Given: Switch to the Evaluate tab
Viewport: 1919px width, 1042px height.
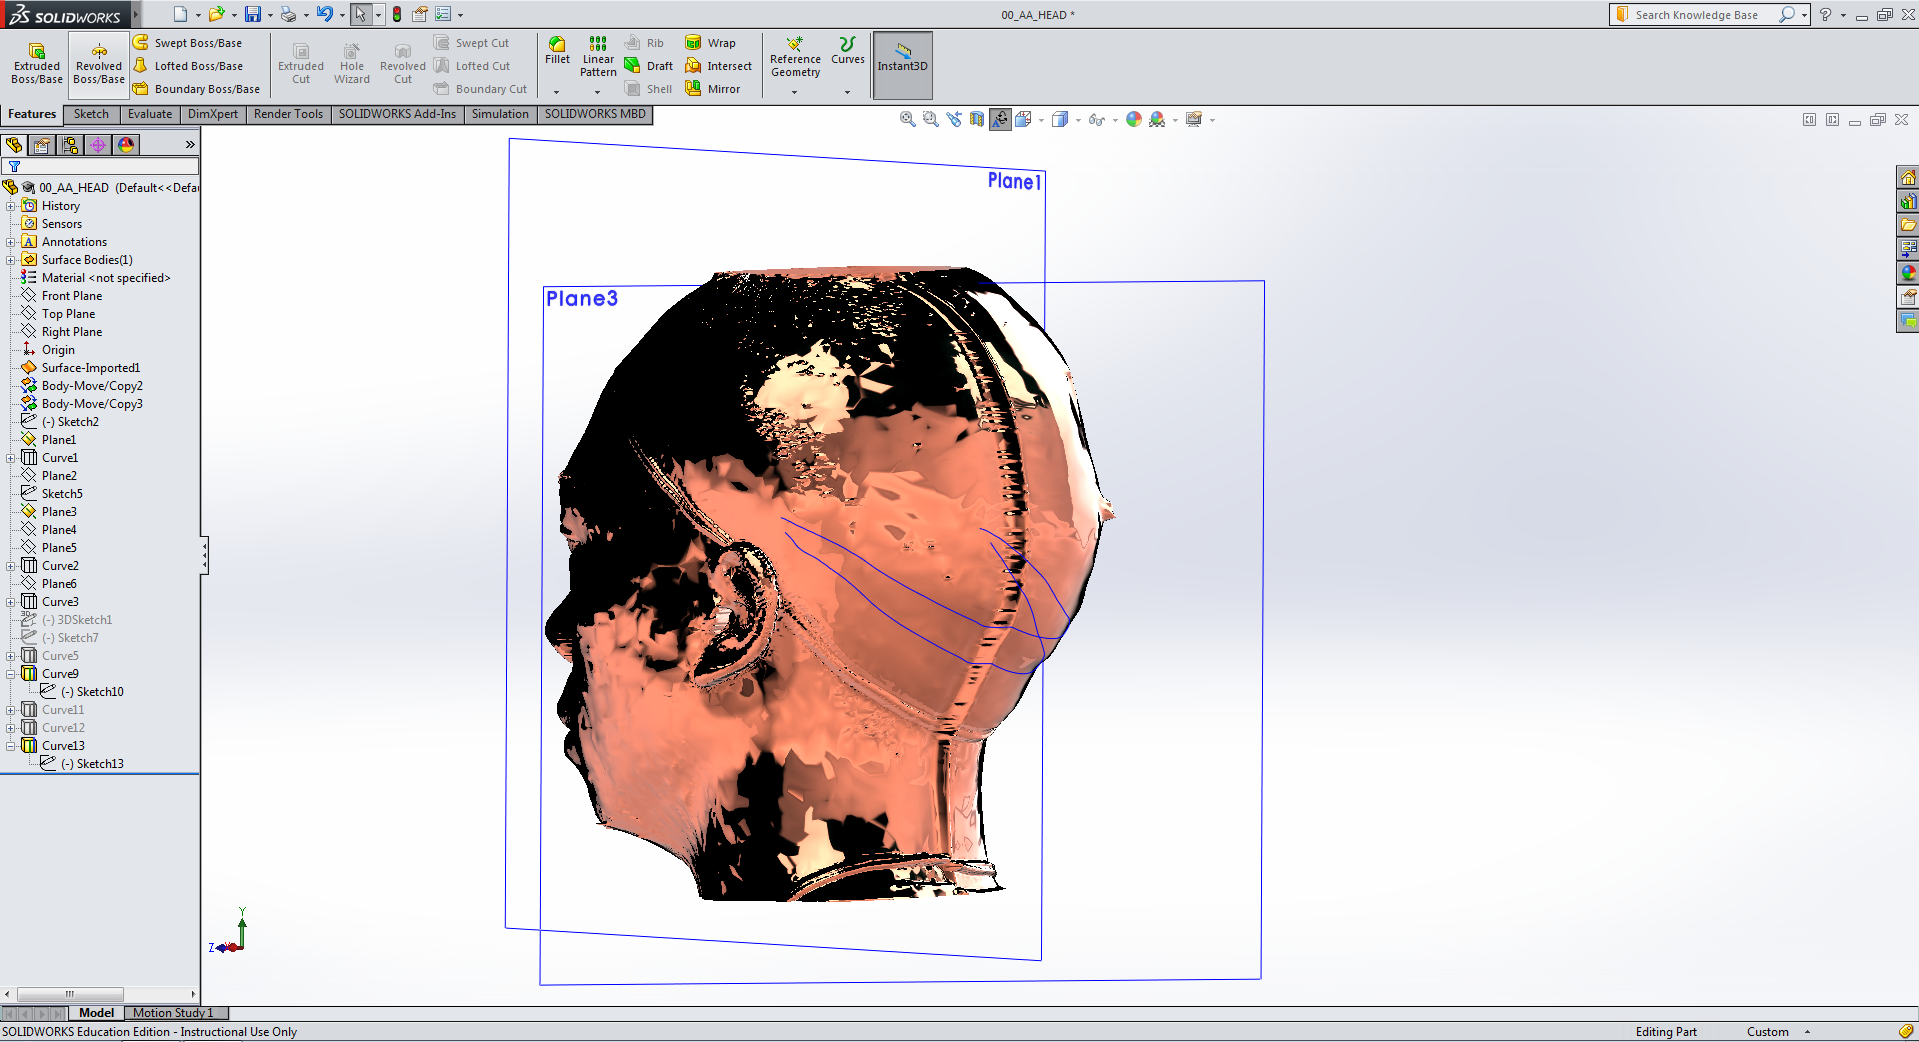Looking at the screenshot, I should point(150,114).
